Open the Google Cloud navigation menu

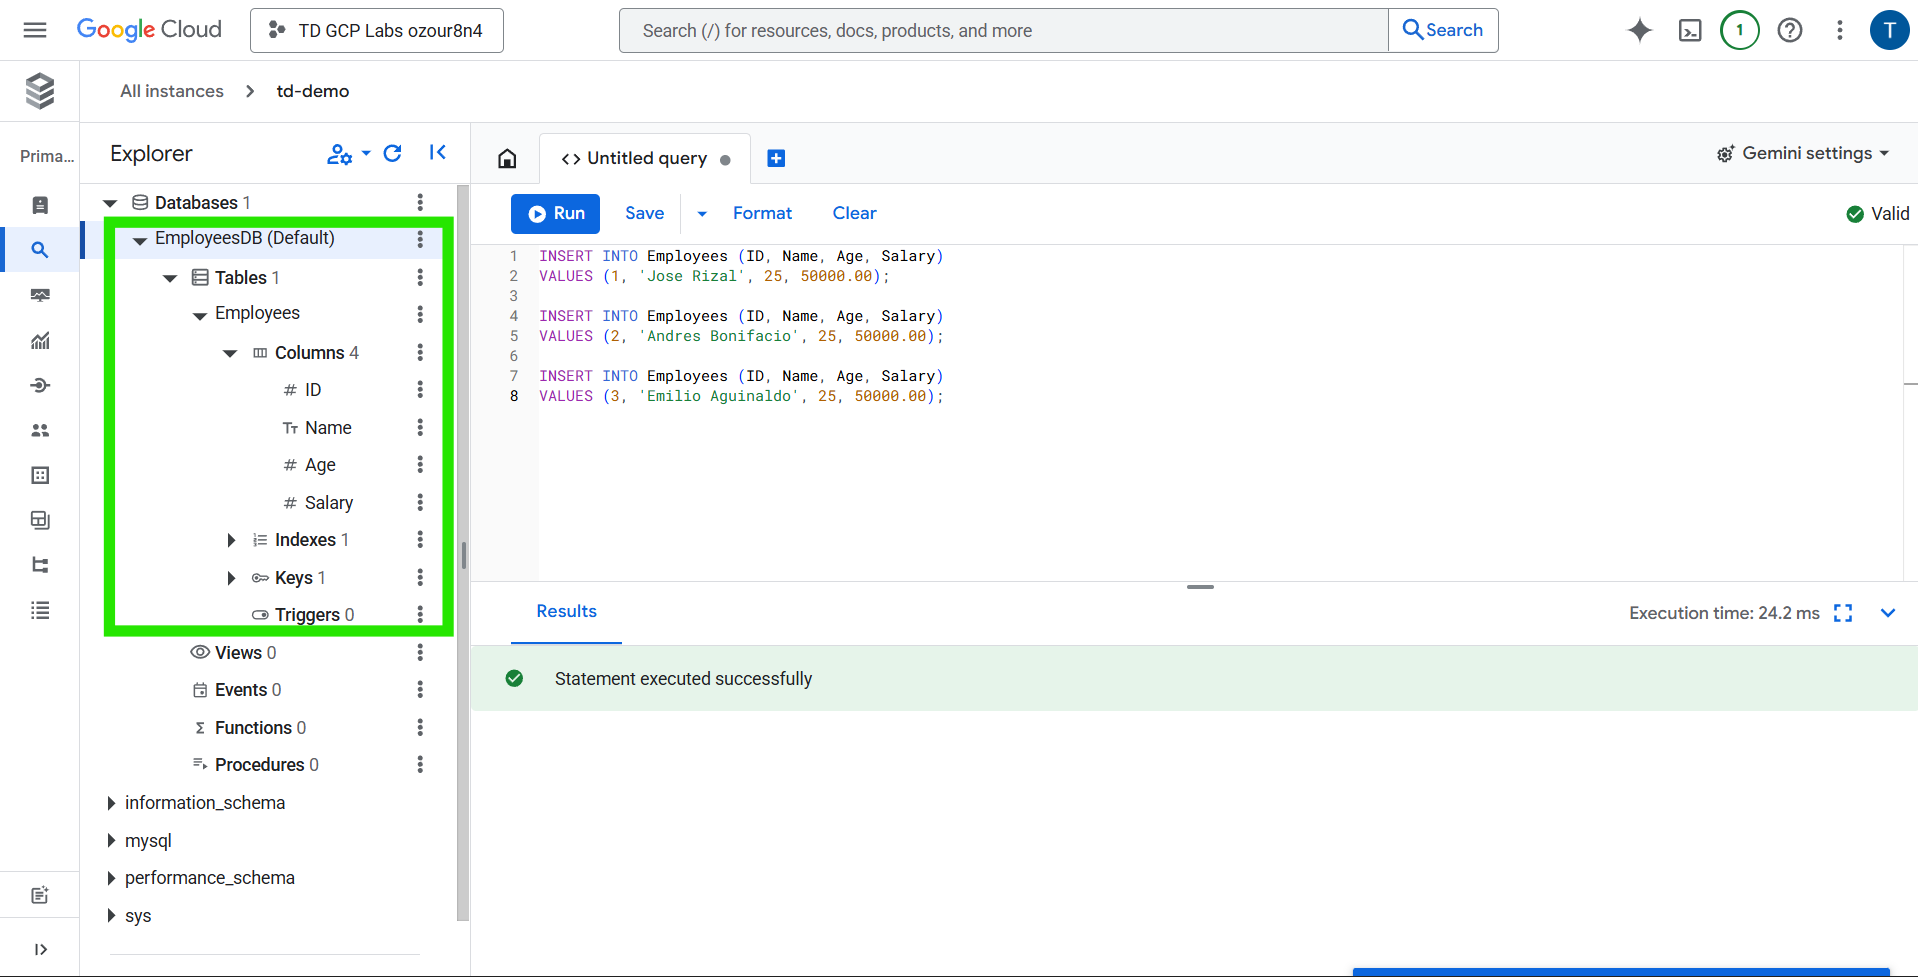click(35, 30)
